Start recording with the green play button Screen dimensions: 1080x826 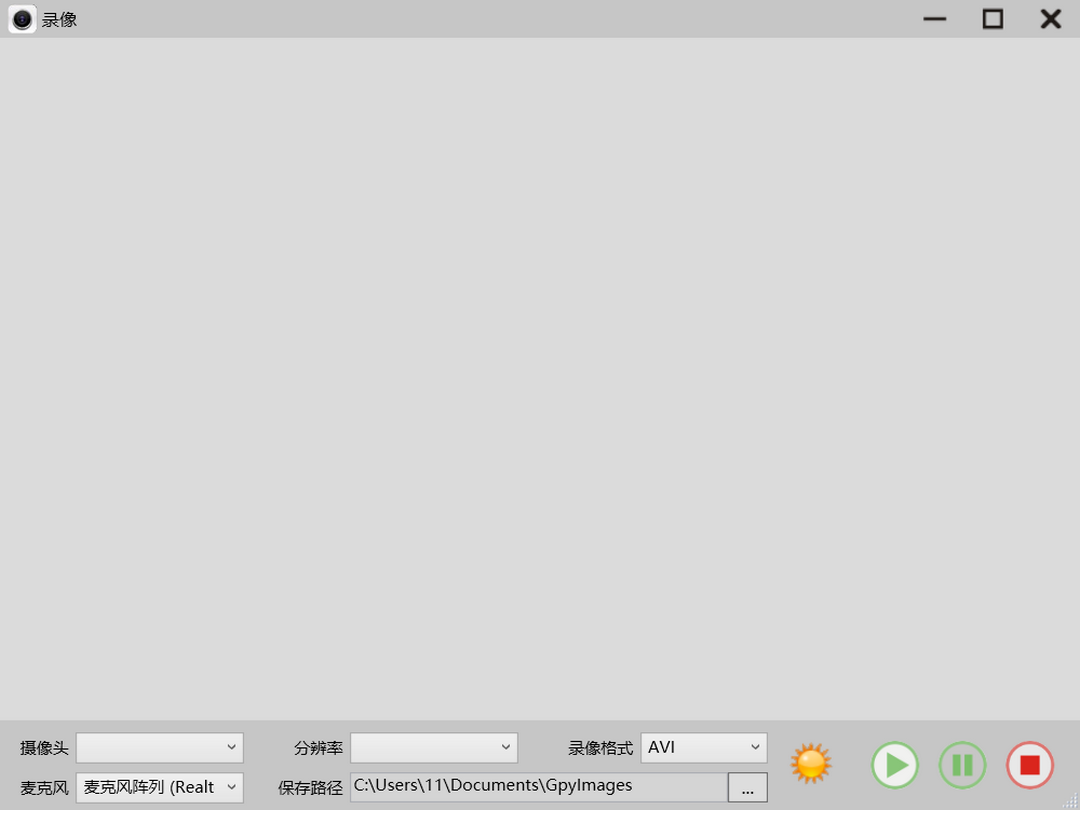point(895,765)
